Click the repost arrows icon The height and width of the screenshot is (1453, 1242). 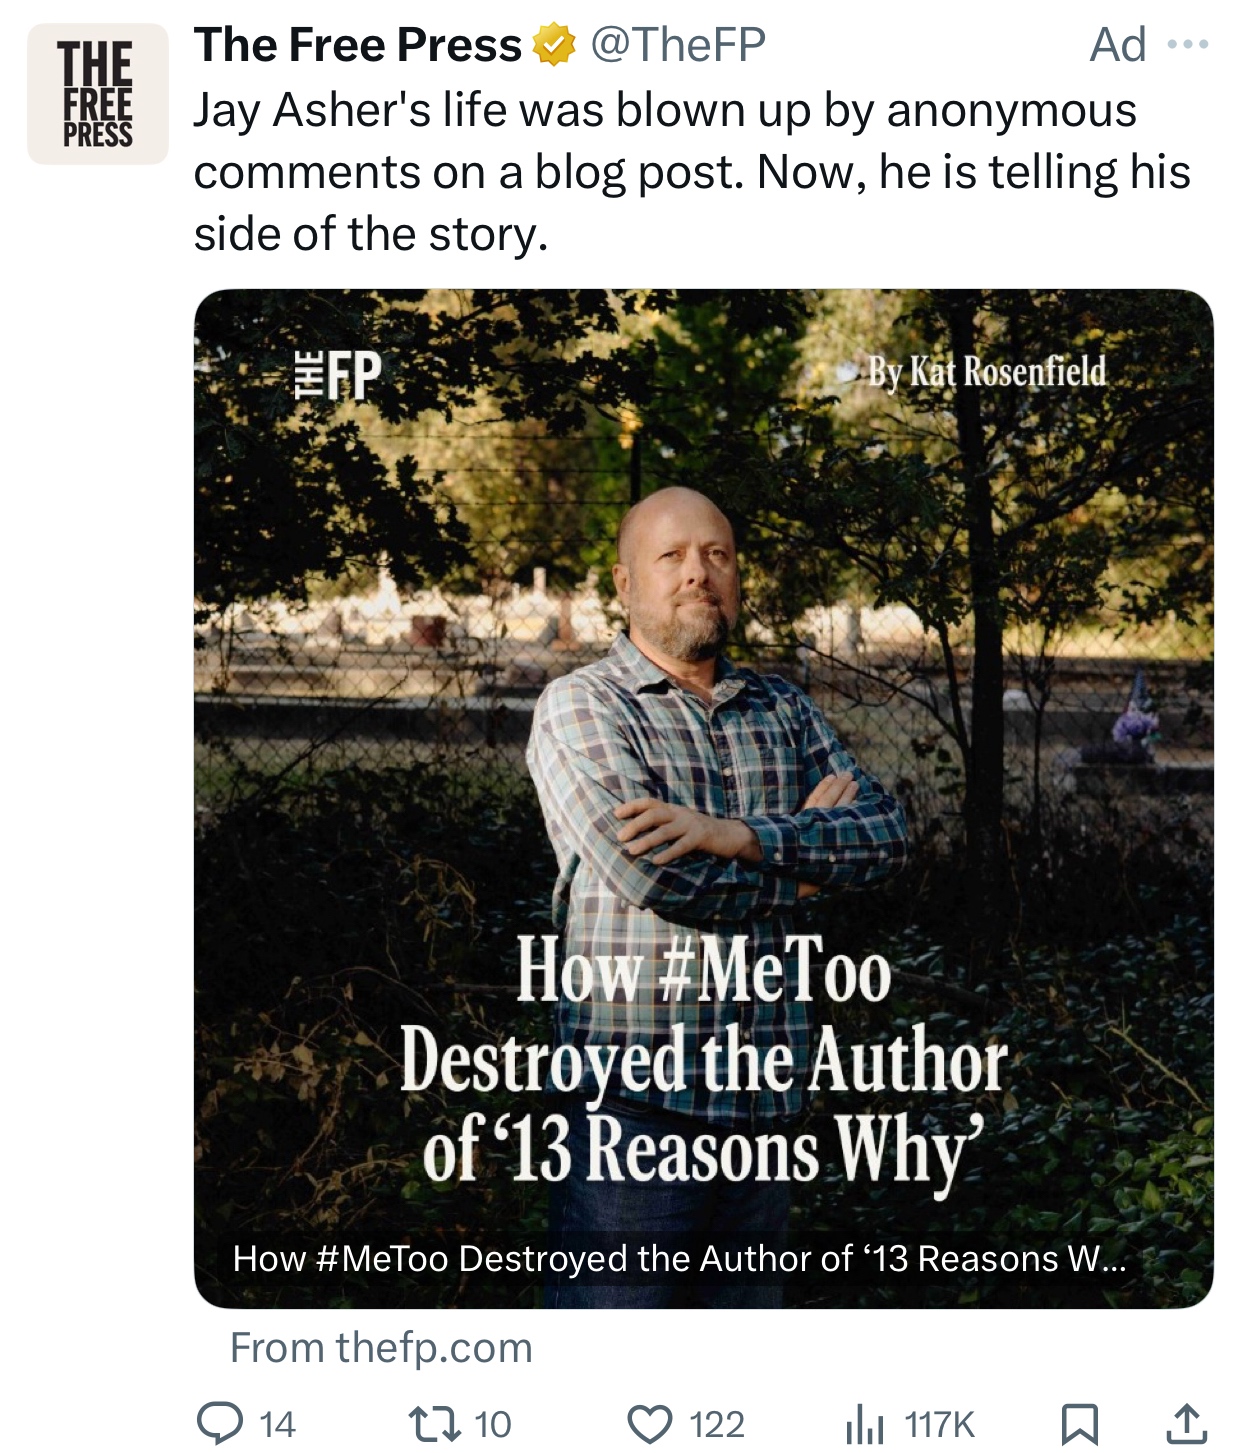click(434, 1423)
